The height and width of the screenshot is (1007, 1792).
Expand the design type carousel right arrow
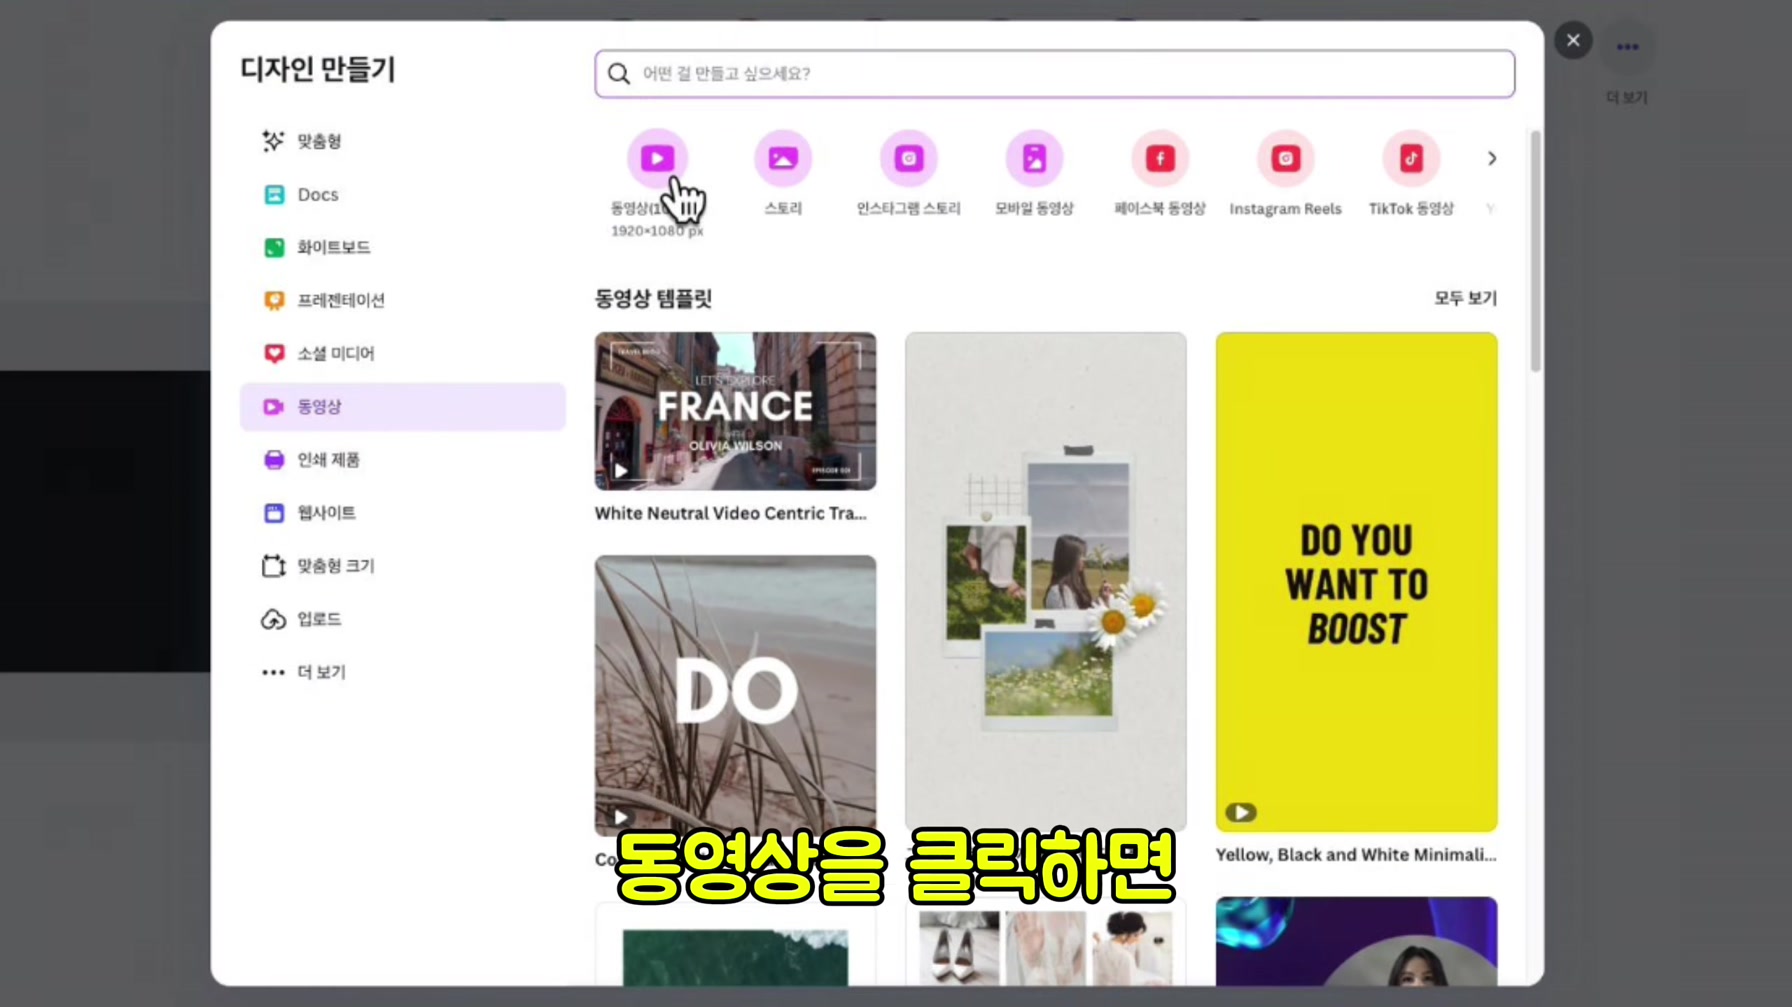[x=1491, y=158]
